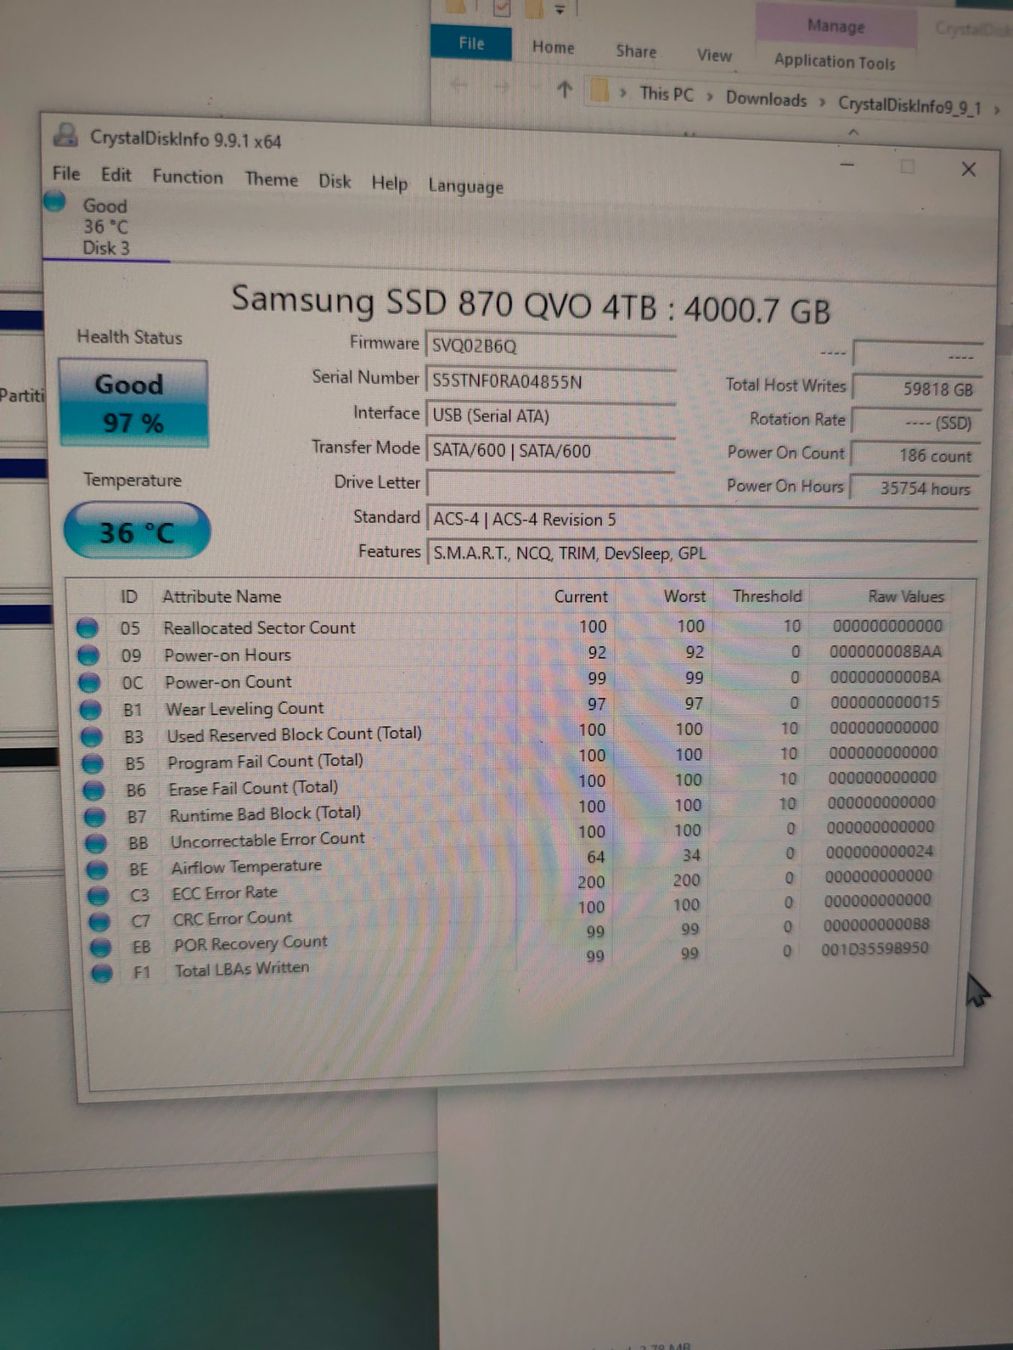
Task: Click status icon for Power-on Hours row
Action: 88,655
